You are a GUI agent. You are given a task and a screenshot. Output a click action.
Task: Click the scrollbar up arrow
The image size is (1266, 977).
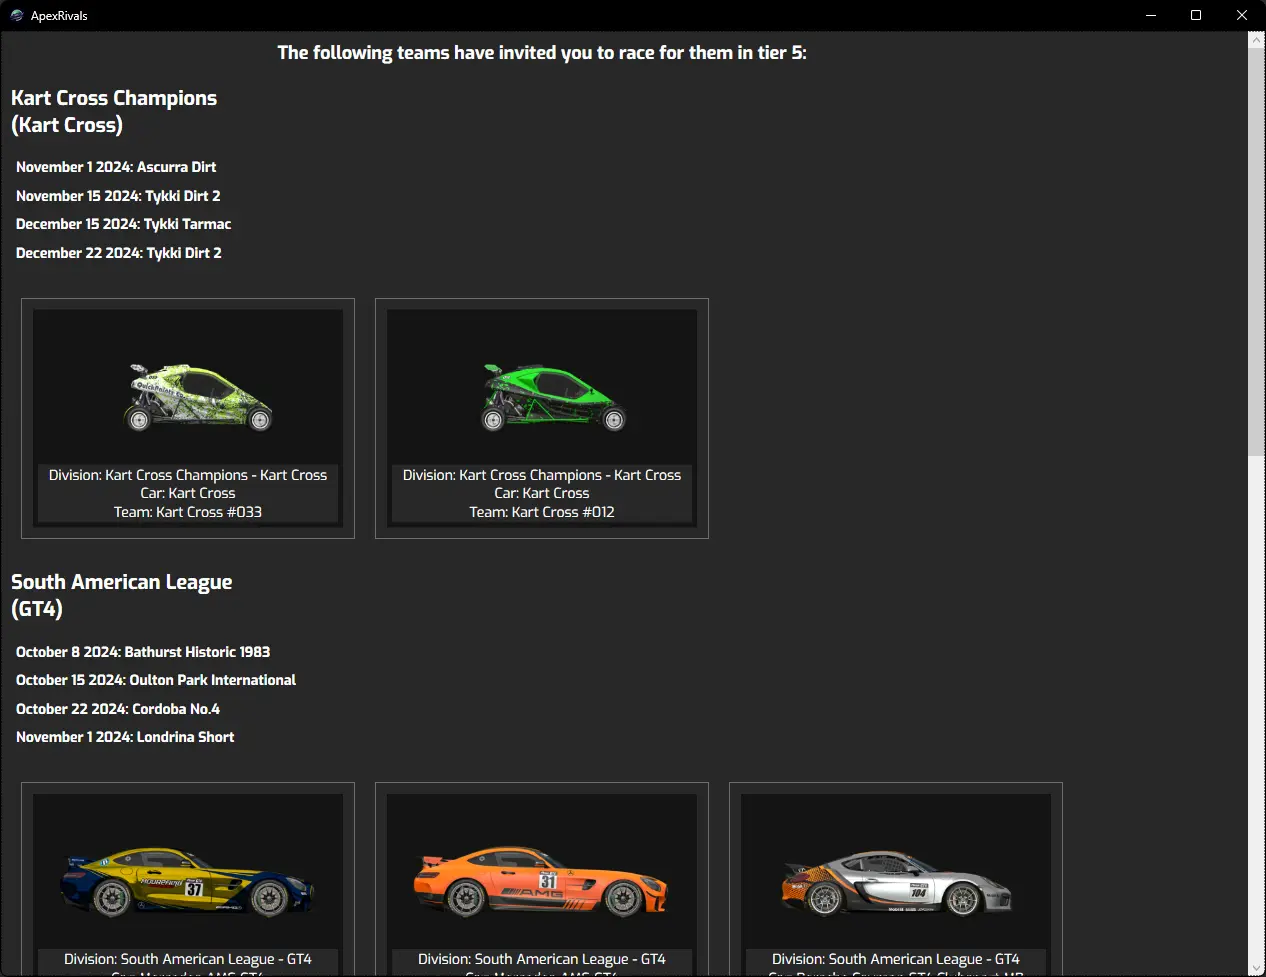(1257, 40)
